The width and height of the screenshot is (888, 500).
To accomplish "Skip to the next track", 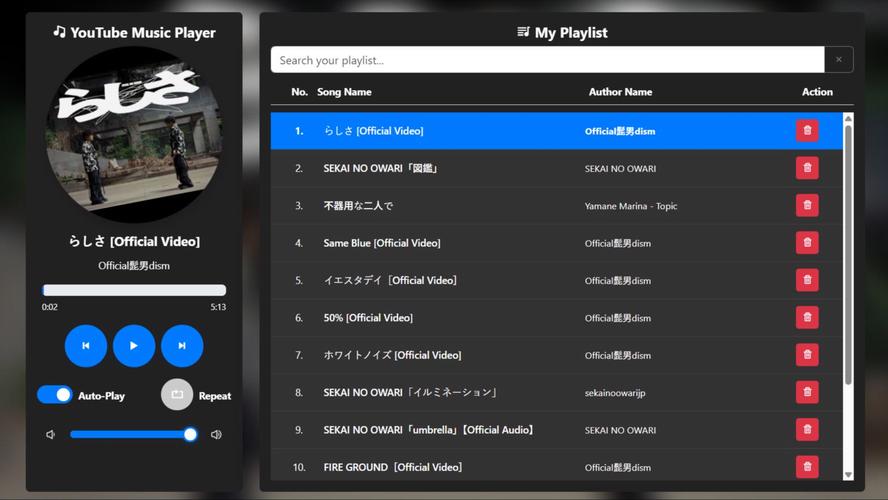I will [x=182, y=346].
